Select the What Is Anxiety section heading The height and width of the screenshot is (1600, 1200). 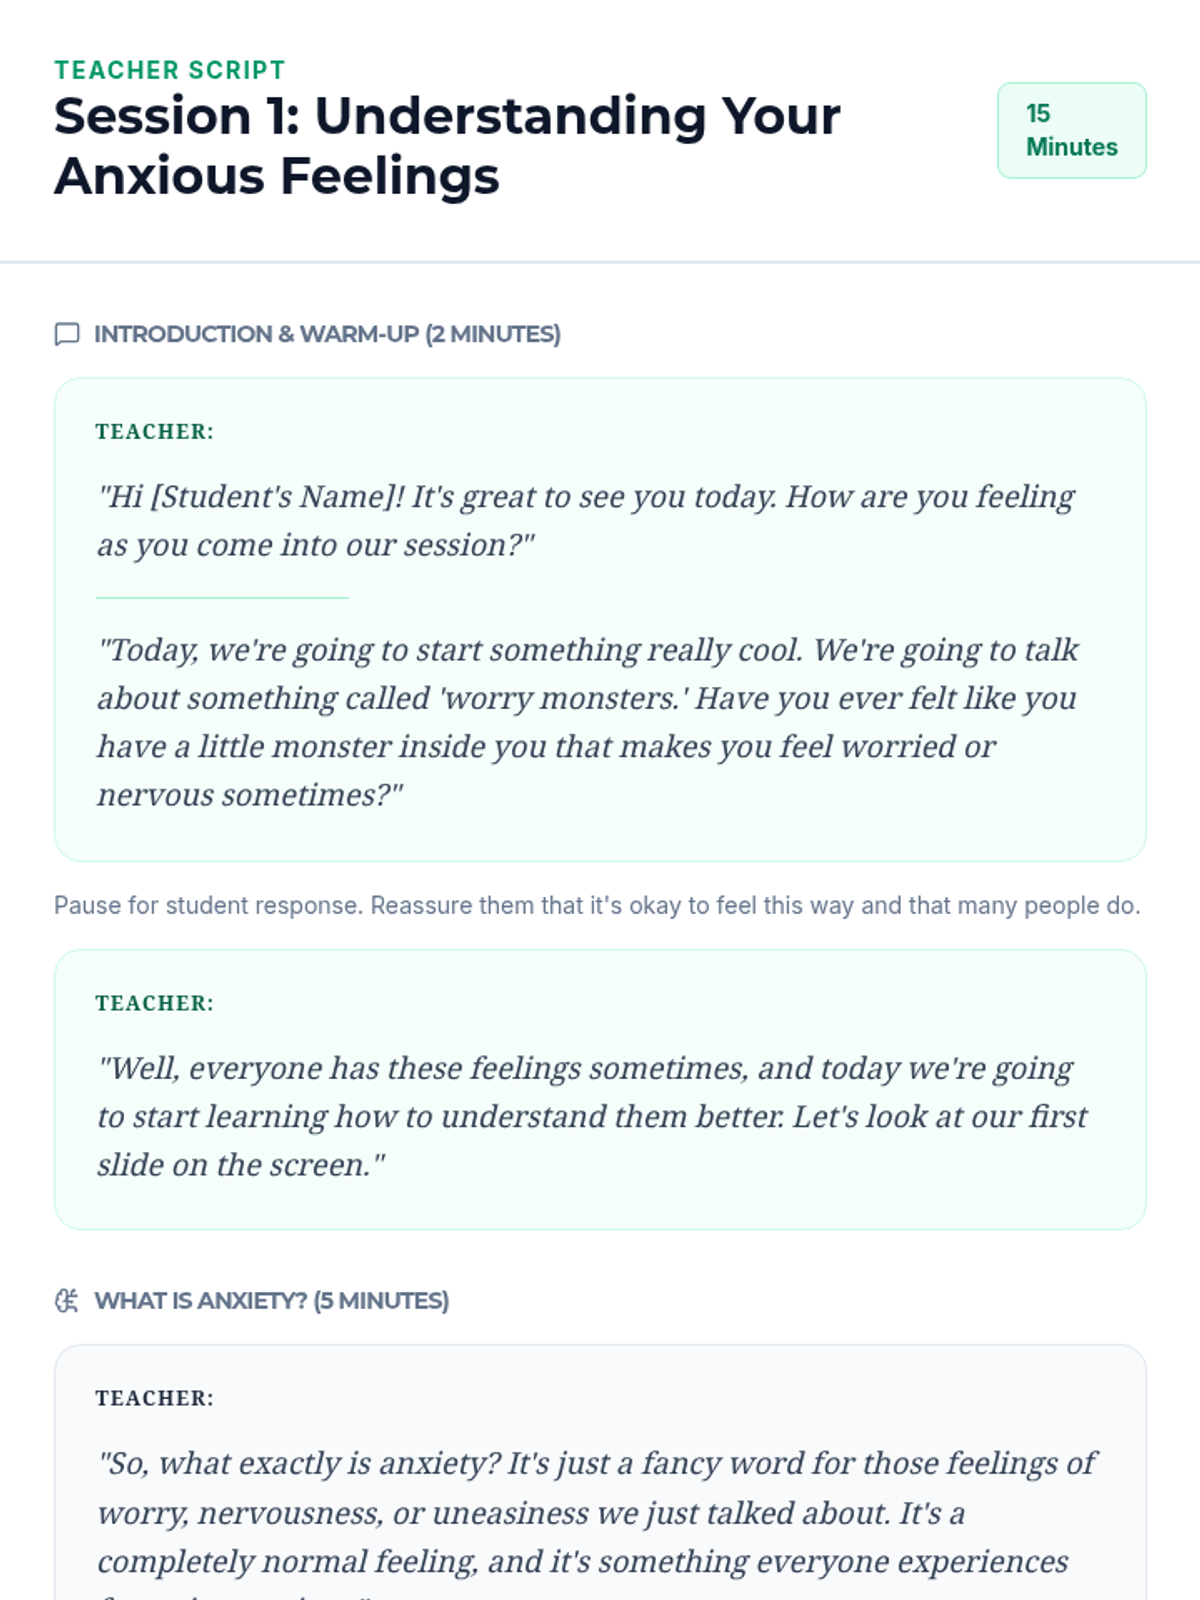pyautogui.click(x=271, y=1301)
